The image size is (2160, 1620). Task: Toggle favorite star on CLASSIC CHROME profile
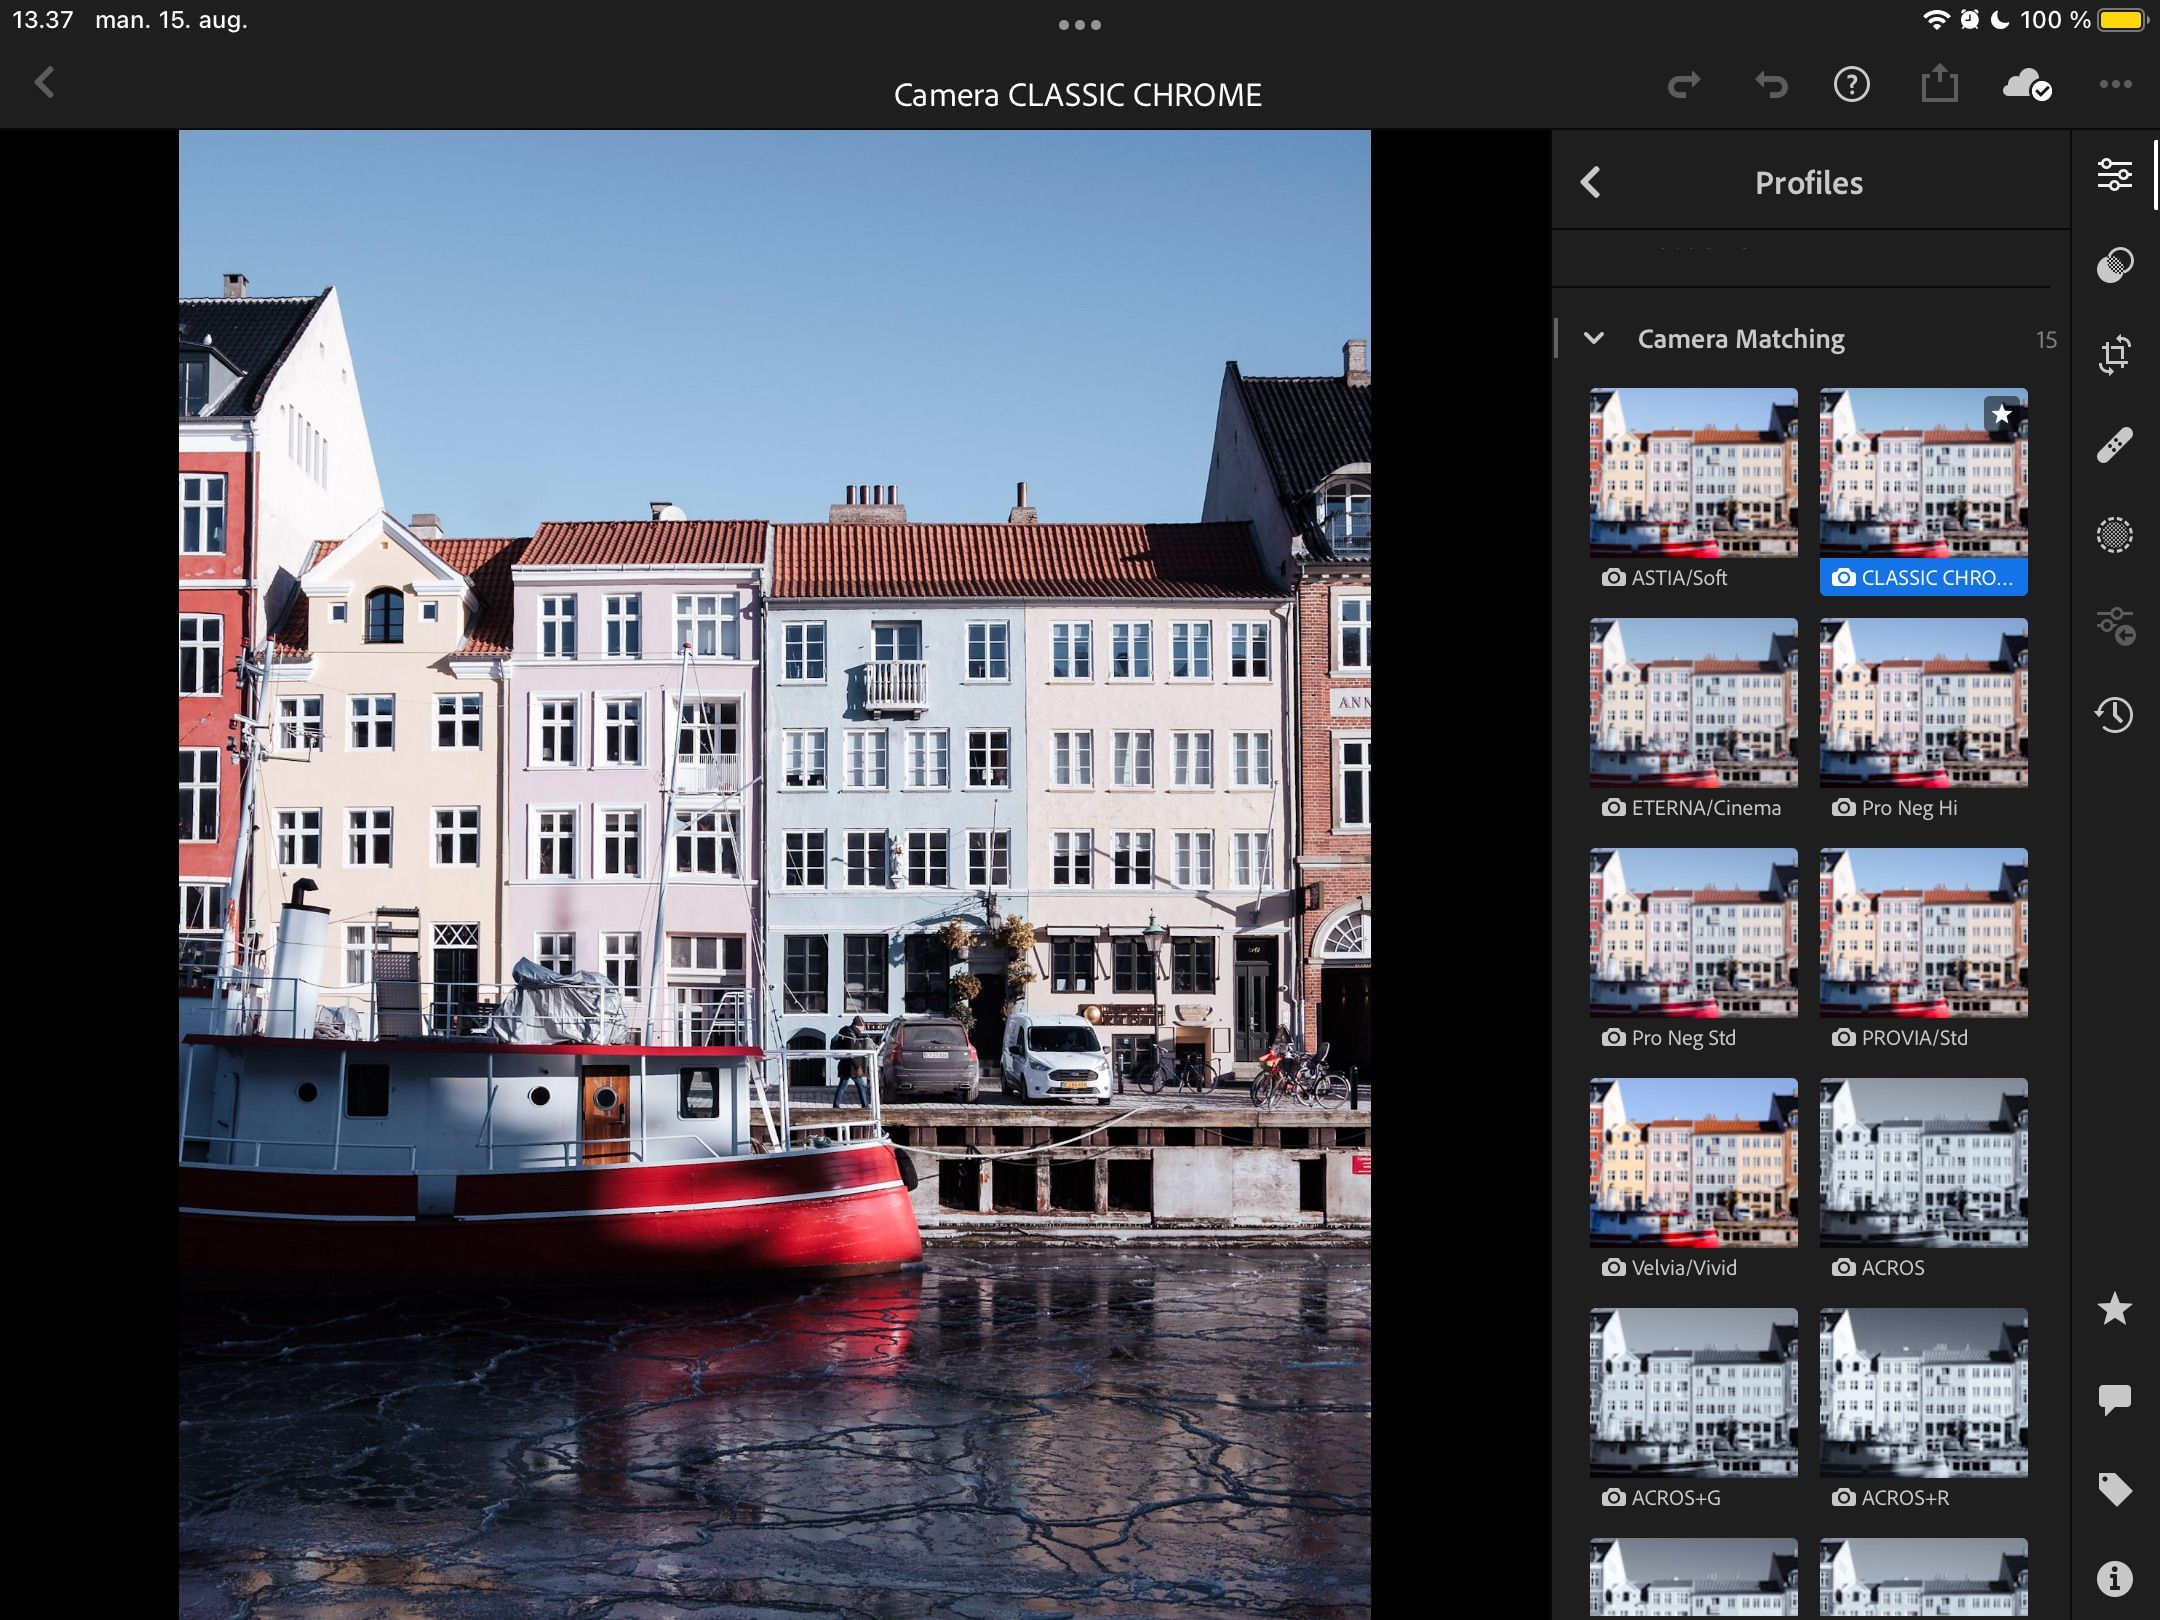point(2001,414)
